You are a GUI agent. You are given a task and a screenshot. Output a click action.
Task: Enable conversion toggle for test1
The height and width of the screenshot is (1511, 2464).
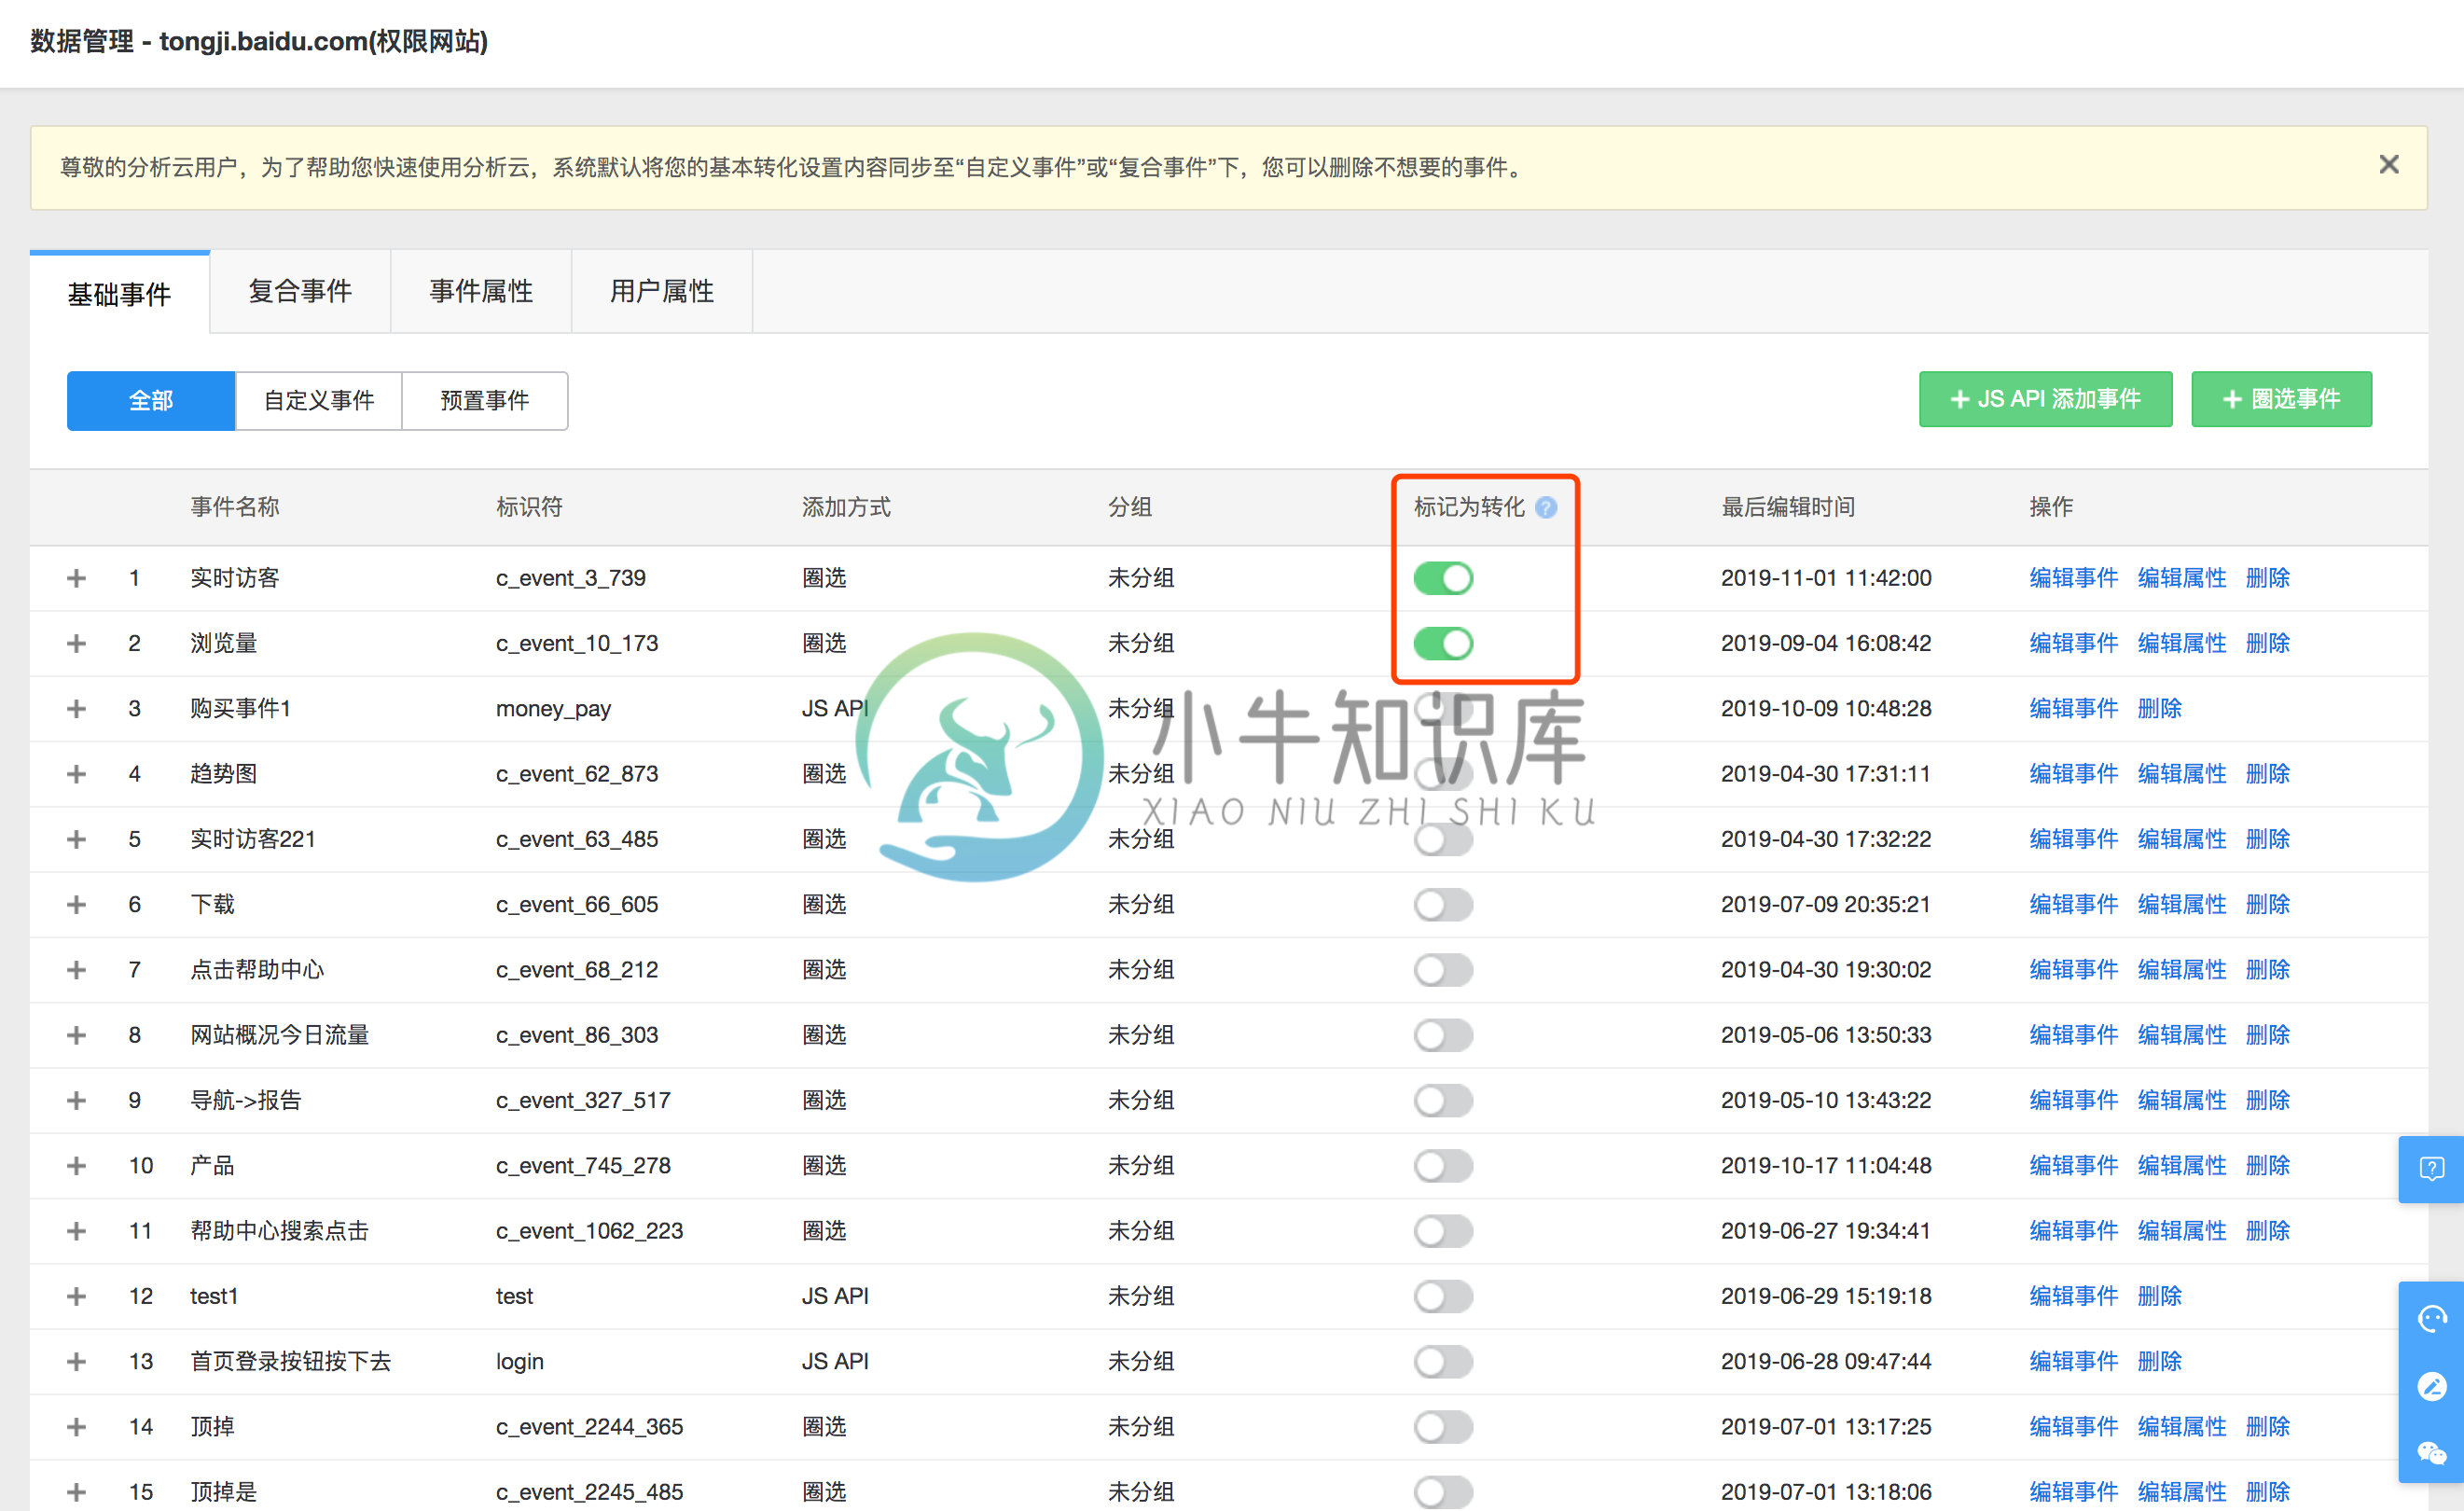coord(1443,1296)
